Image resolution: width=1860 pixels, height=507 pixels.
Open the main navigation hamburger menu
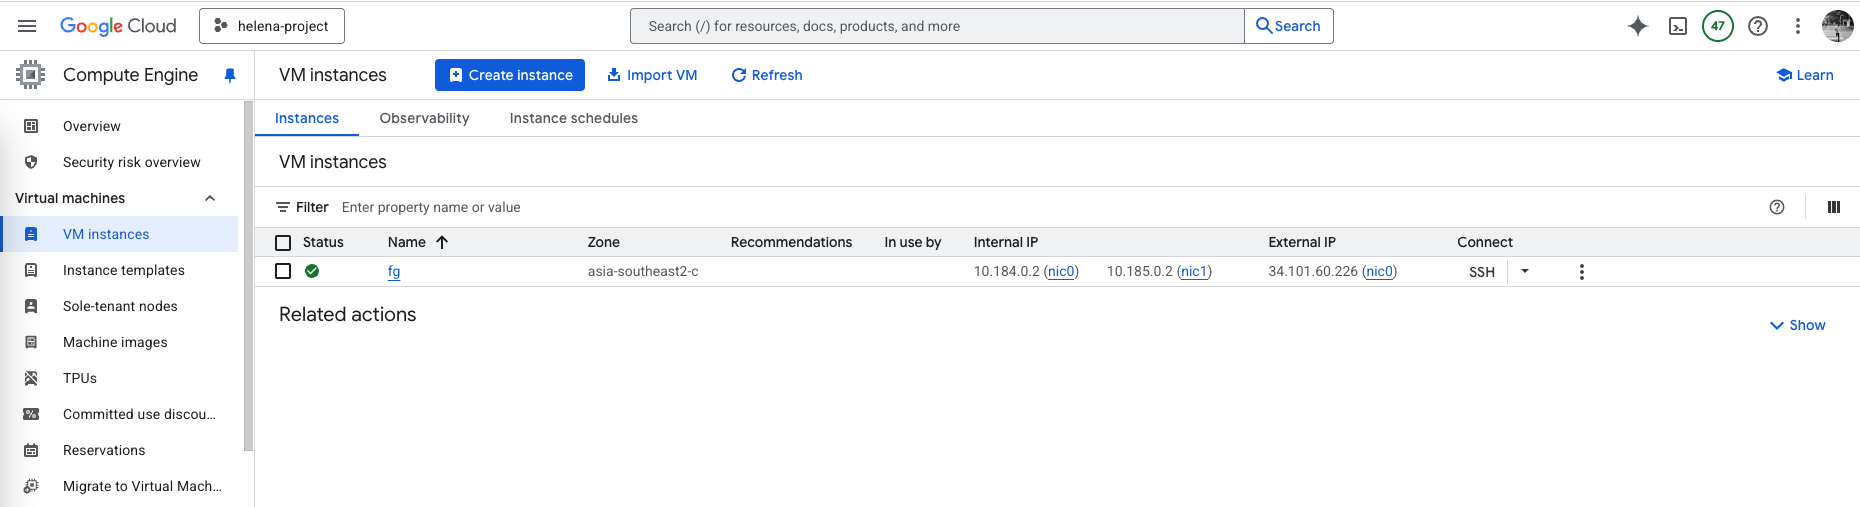[x=27, y=26]
